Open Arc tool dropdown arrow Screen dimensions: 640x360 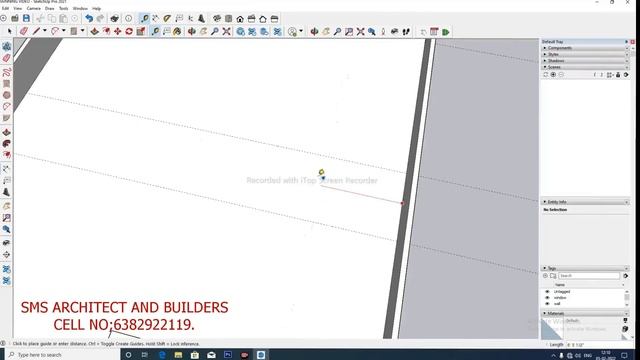(x=64, y=31)
